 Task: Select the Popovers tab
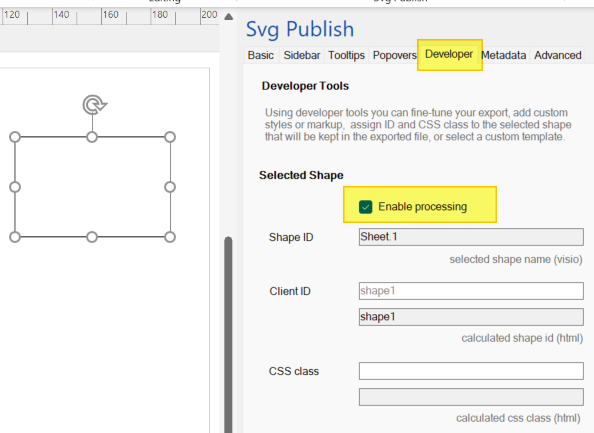394,55
